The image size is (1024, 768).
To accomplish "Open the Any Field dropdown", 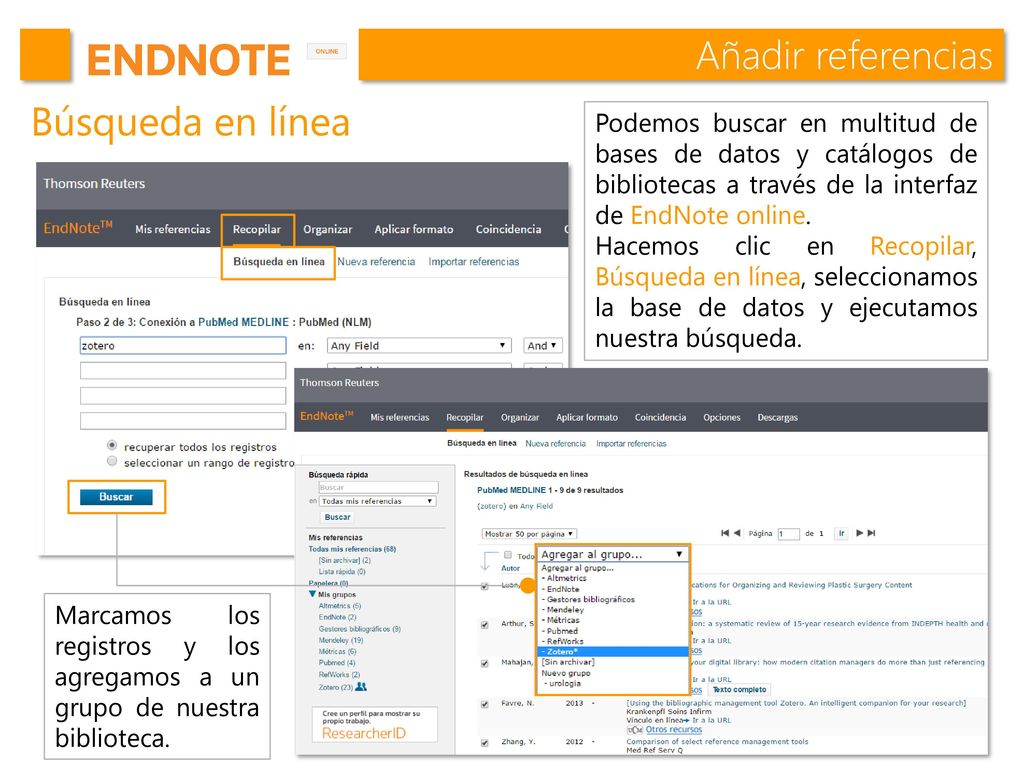I will tap(419, 345).
